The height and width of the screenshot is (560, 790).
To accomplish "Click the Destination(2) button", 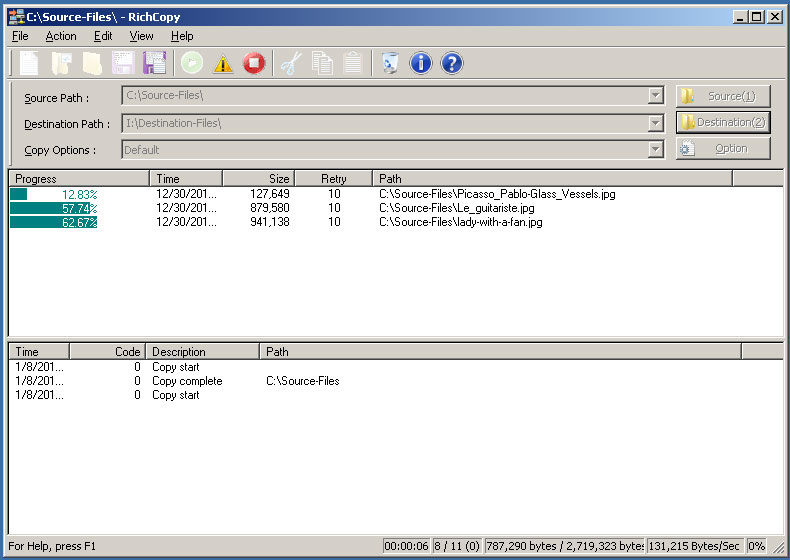I will (723, 122).
